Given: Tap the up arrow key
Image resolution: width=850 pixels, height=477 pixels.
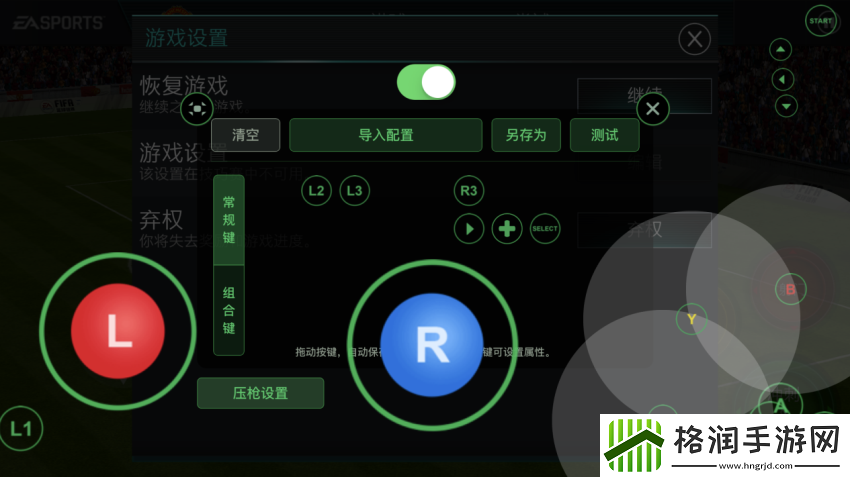Looking at the screenshot, I should tap(782, 49).
